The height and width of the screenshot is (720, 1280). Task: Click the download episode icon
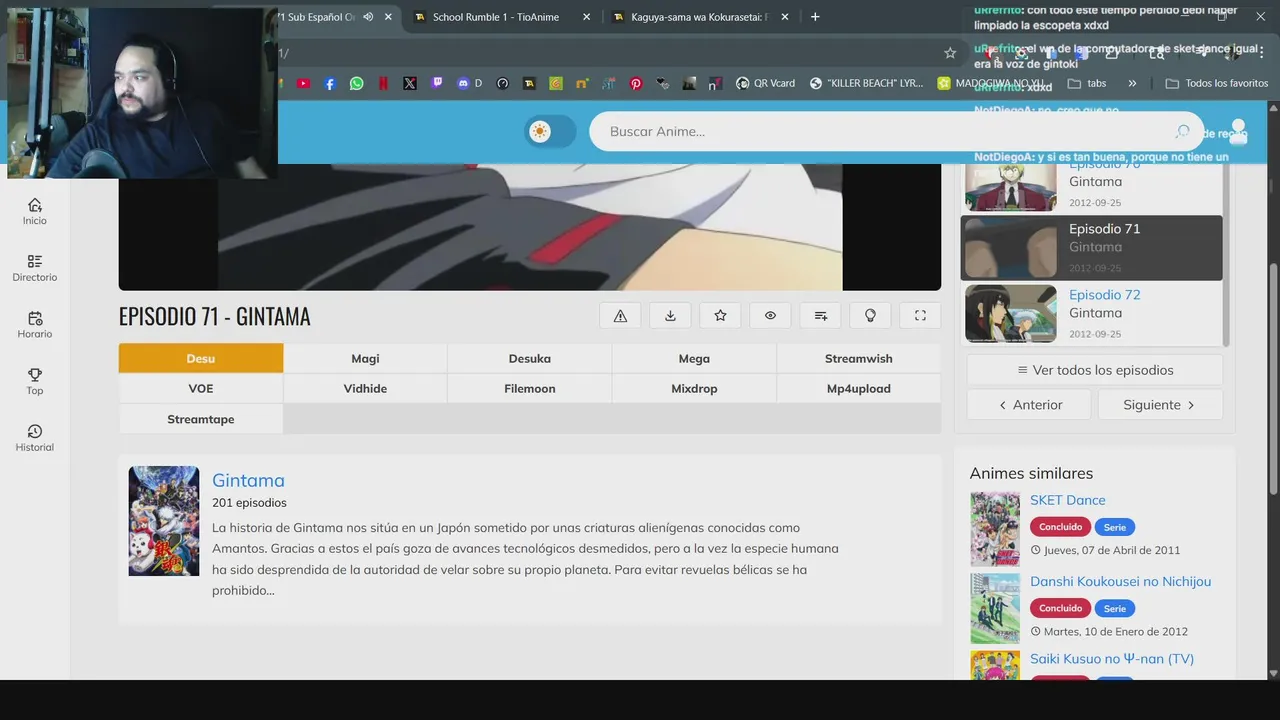670,315
